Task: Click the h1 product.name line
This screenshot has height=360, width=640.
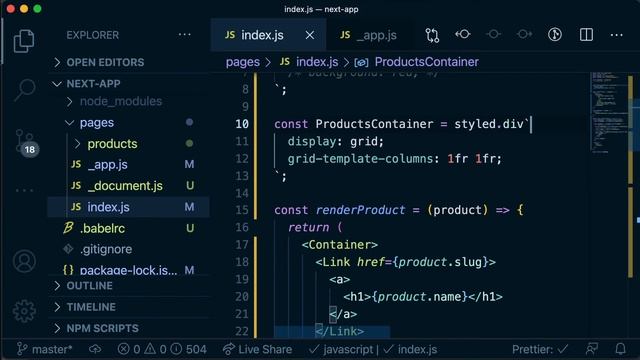Action: pyautogui.click(x=422, y=296)
